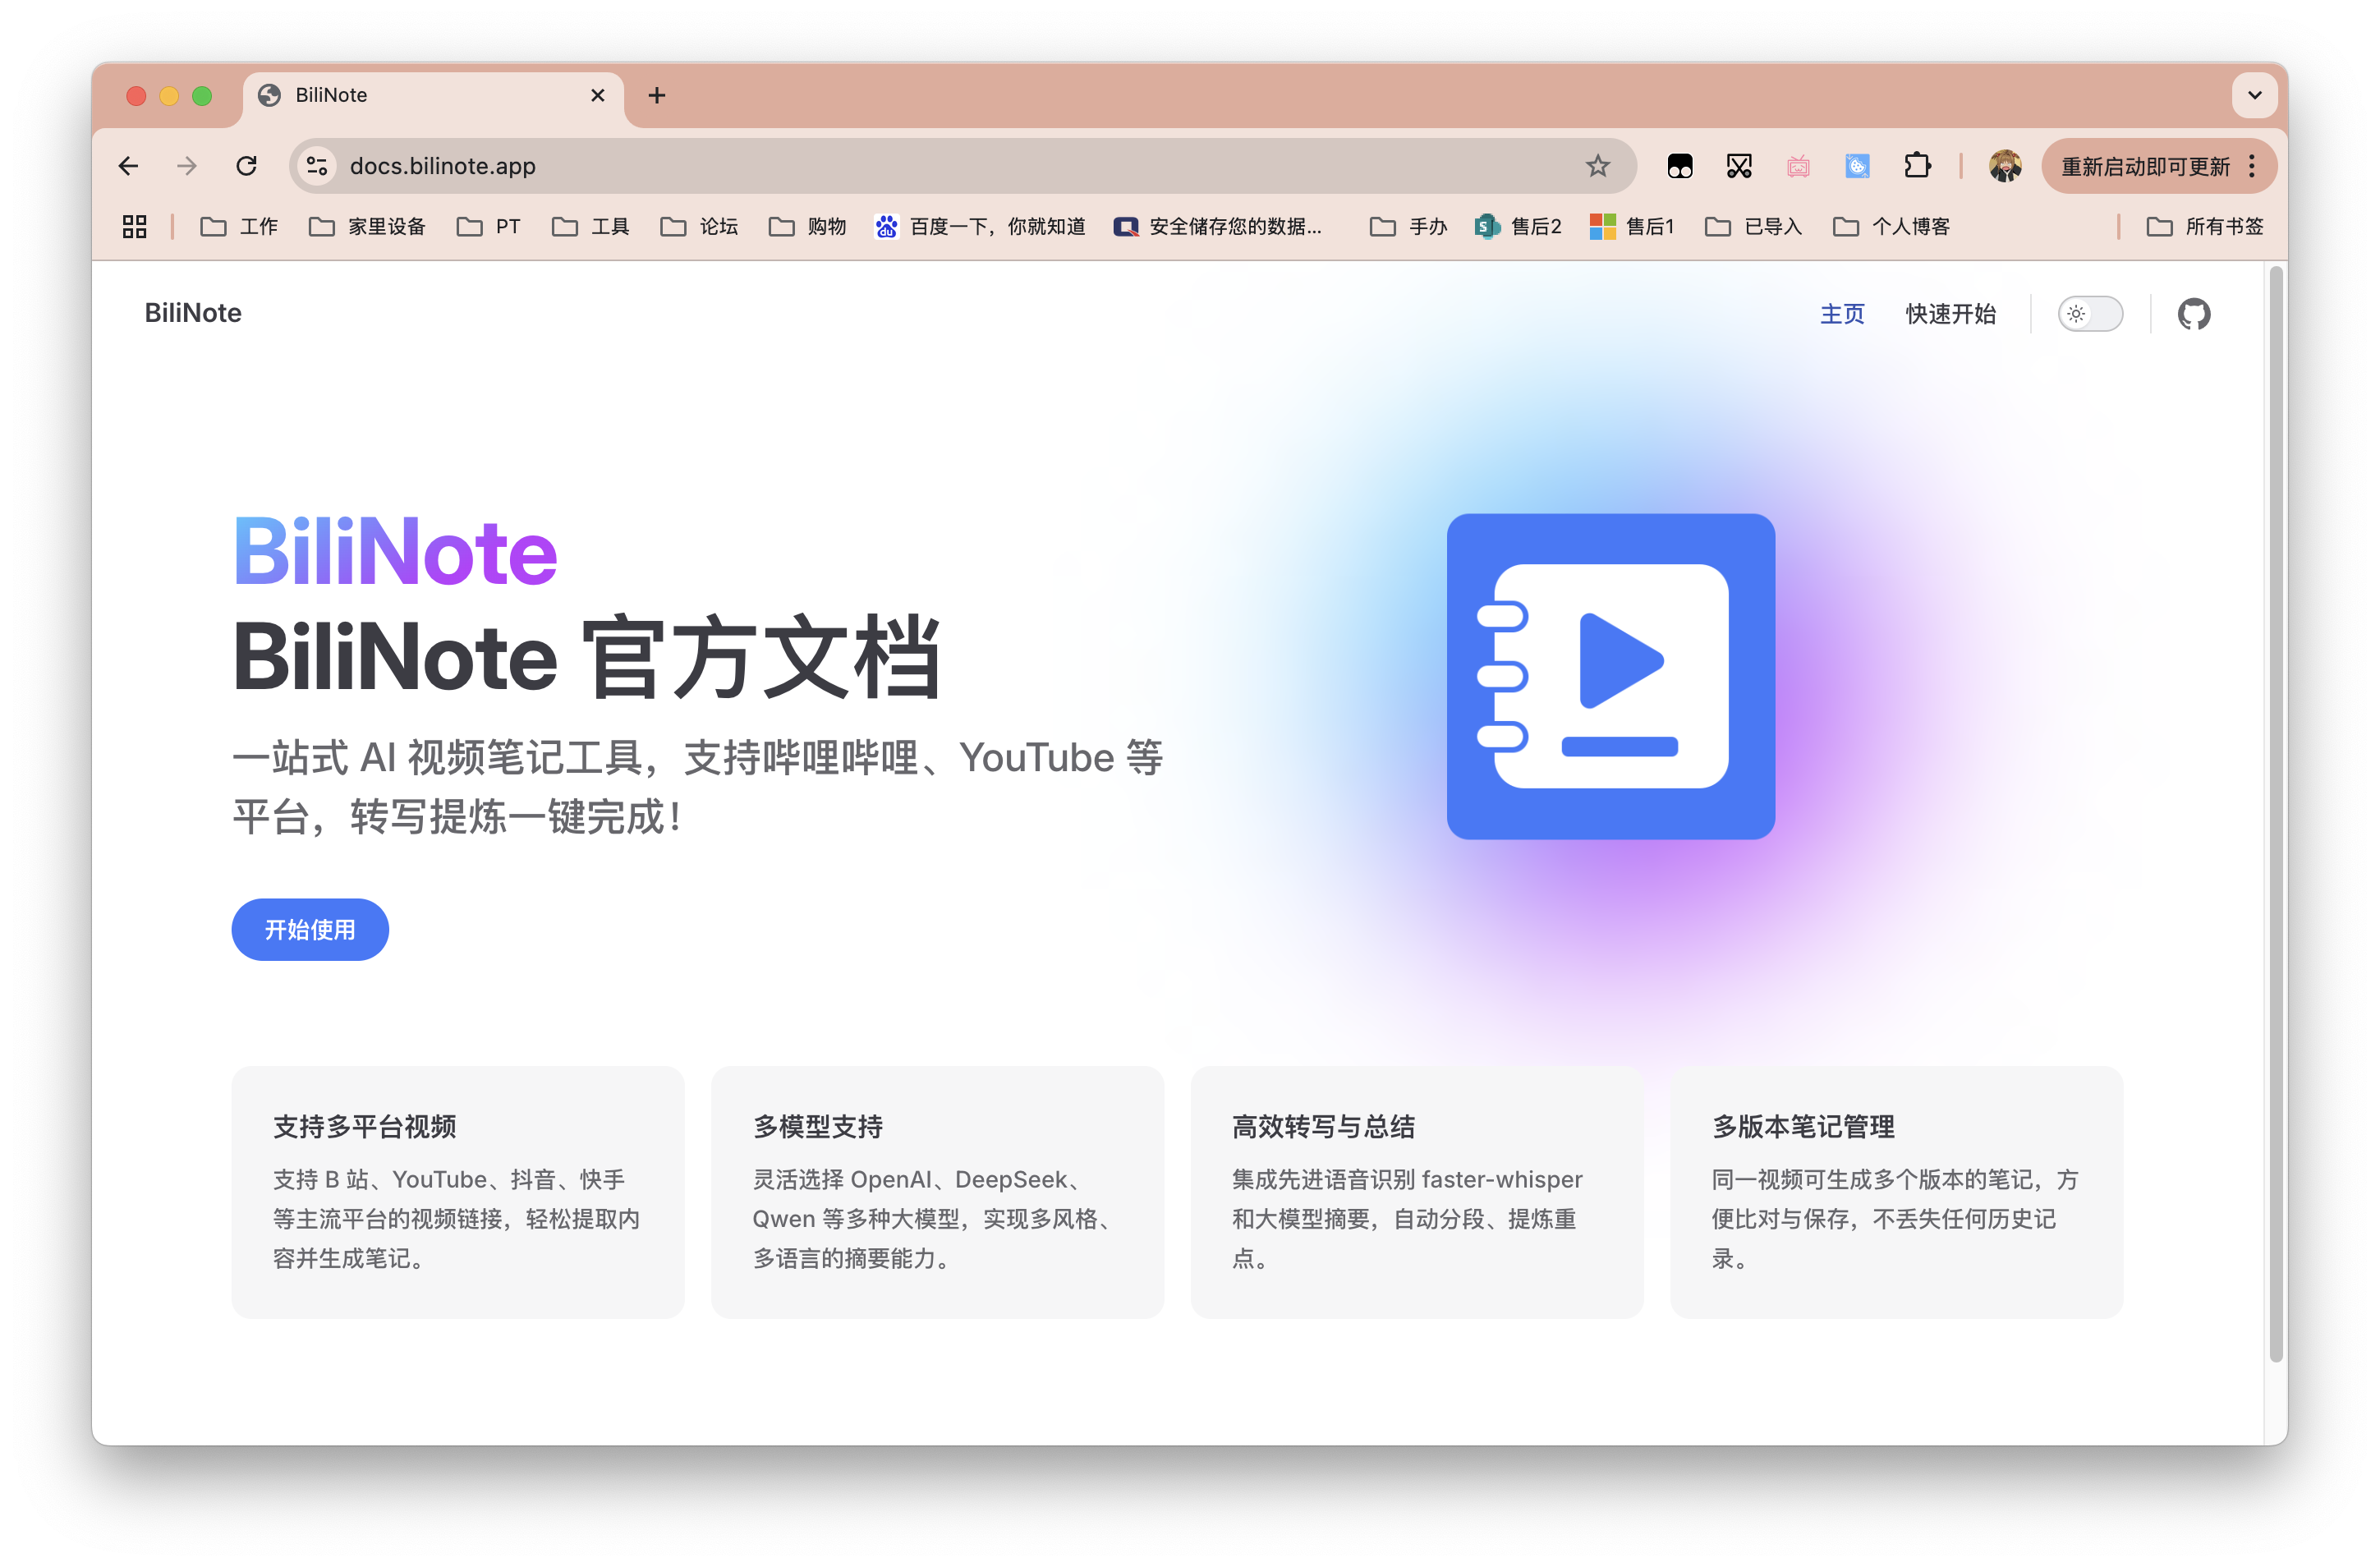Click the Baidu bookmark icon
Screen dimensions: 2380x1567
point(886,227)
